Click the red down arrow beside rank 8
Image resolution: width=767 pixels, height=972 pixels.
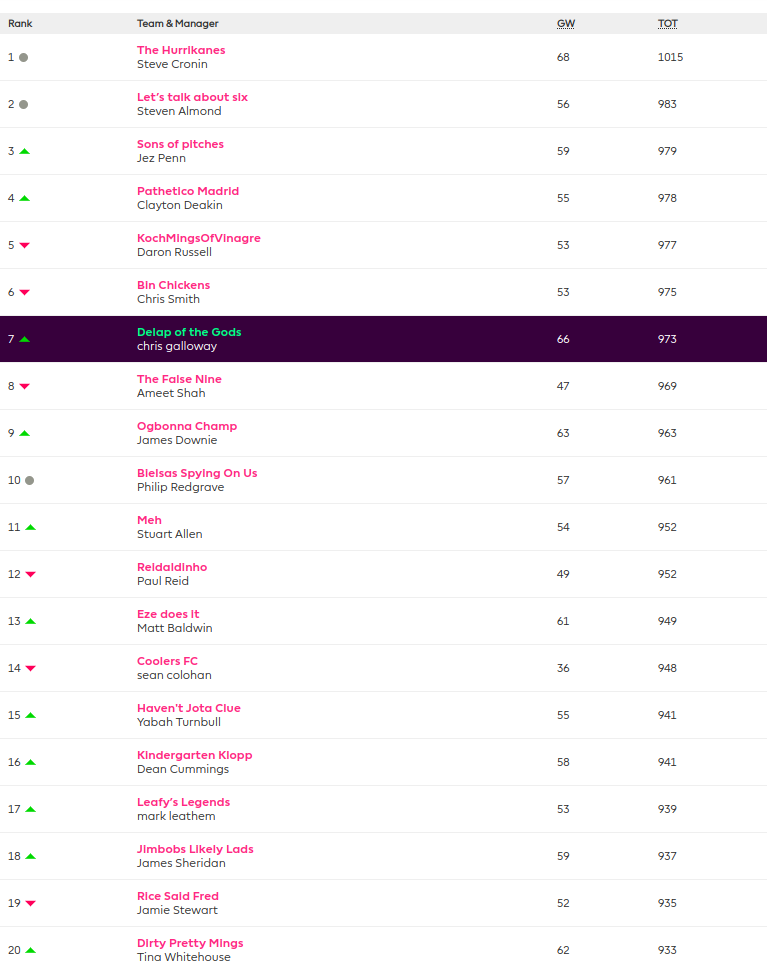[x=24, y=386]
